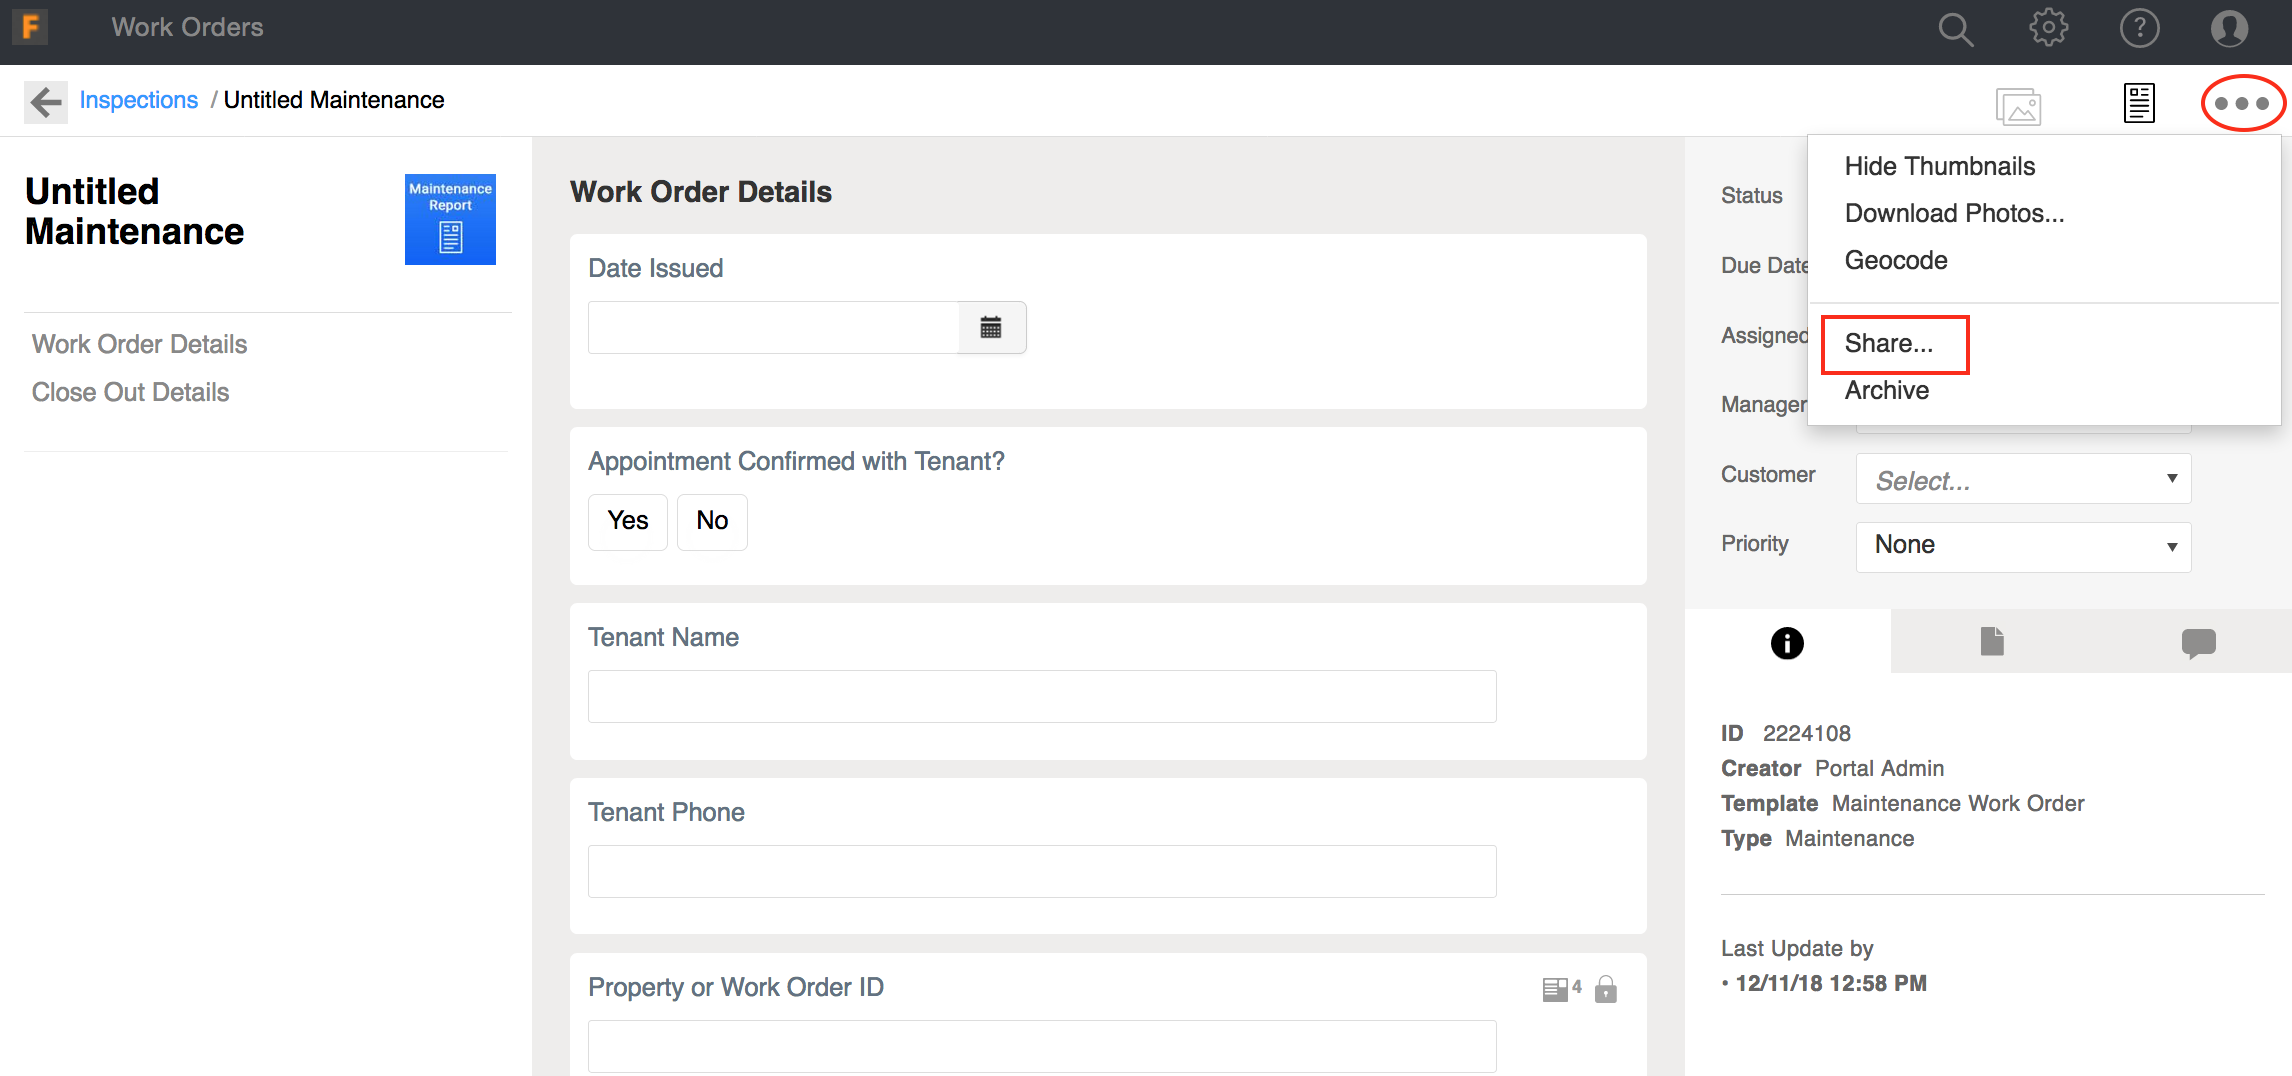Navigate back via the Inspections breadcrumb link
The height and width of the screenshot is (1076, 2292).
[139, 100]
